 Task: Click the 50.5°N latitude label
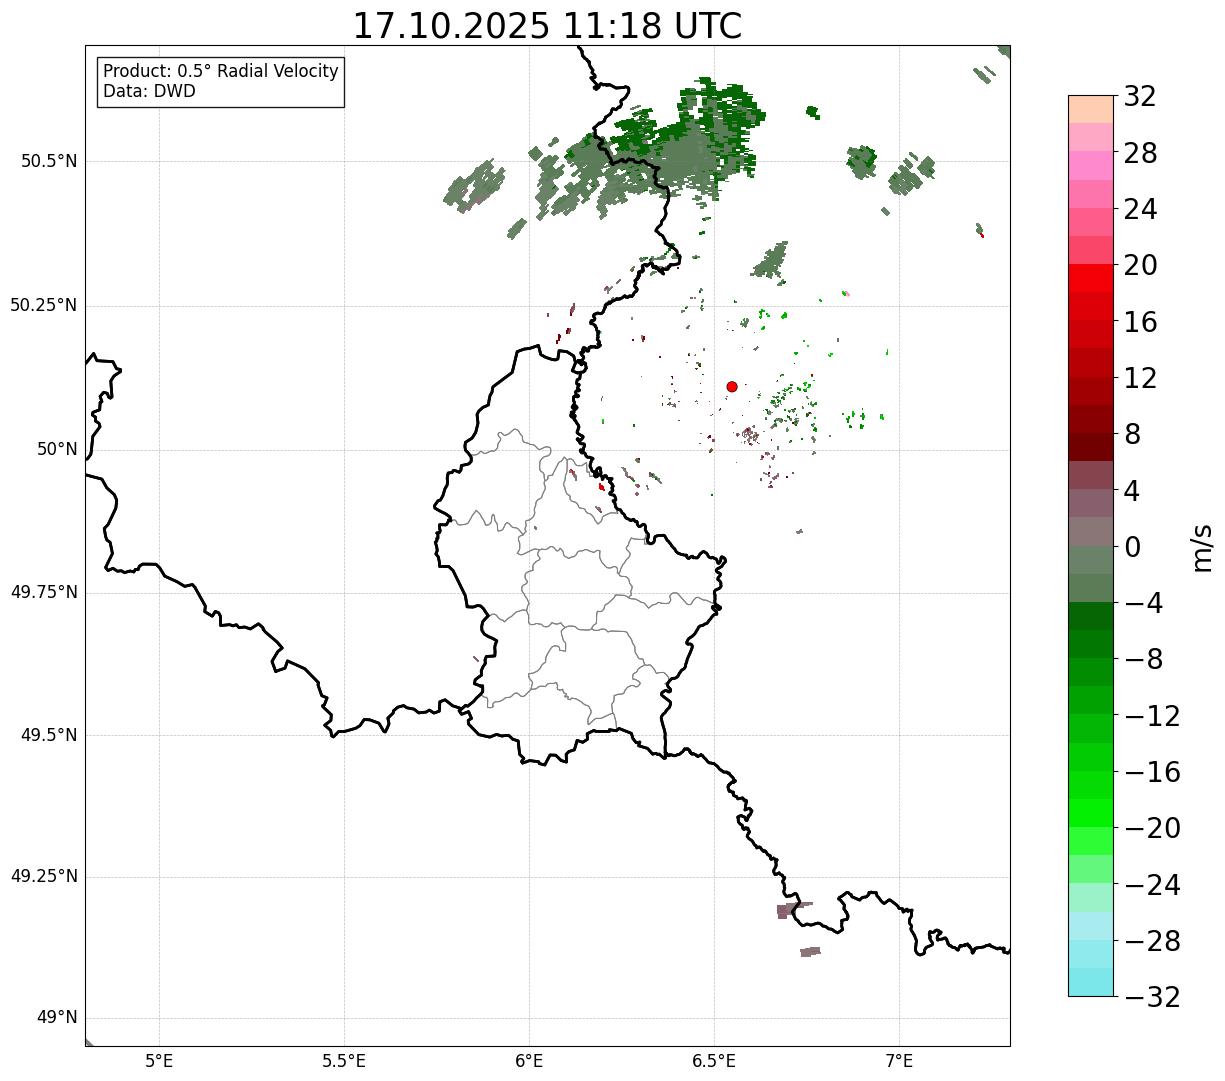[x=48, y=162]
